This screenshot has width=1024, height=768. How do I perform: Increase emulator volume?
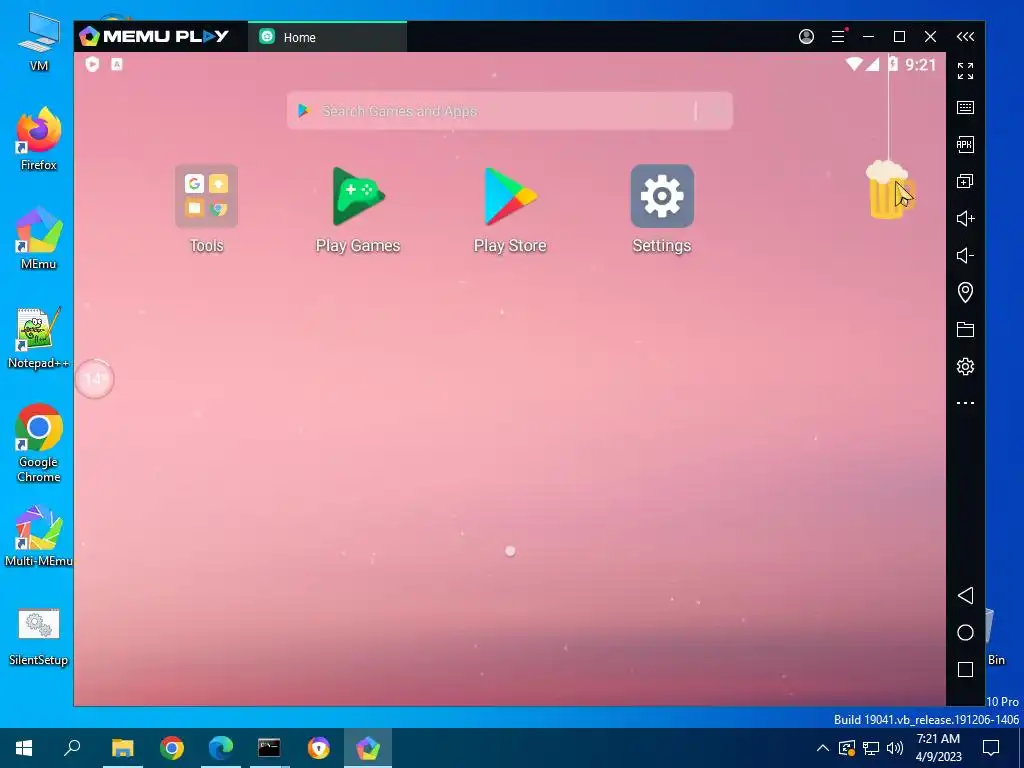point(965,218)
